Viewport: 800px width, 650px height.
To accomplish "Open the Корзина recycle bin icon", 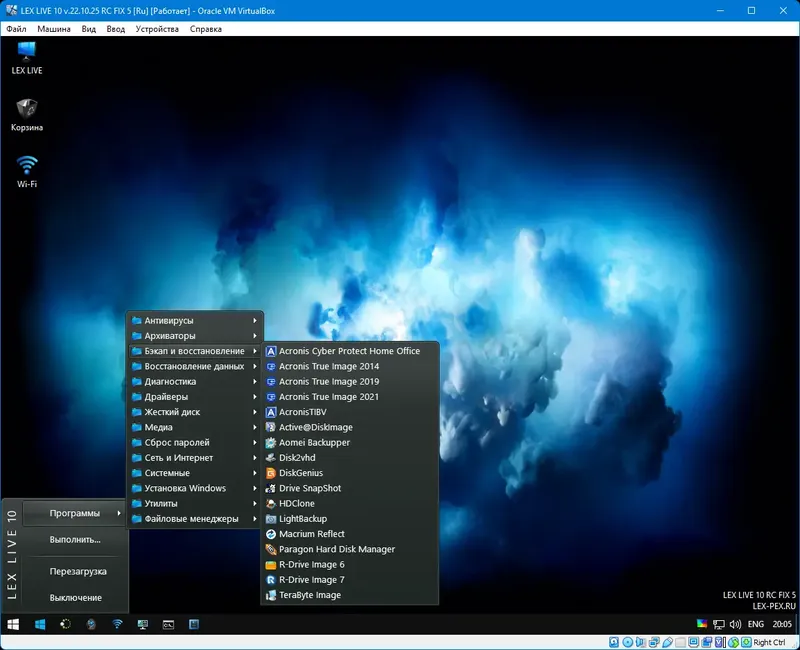I will click(27, 115).
